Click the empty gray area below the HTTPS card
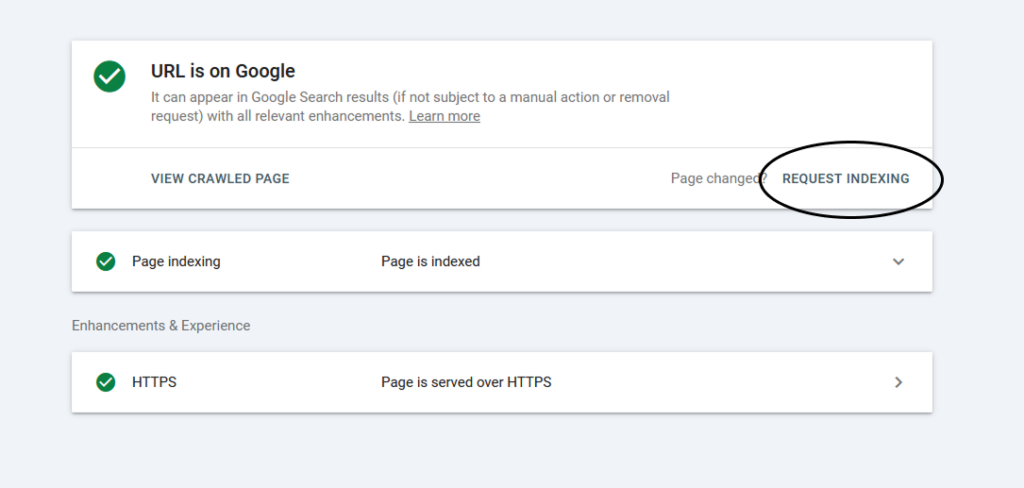The image size is (1024, 488). point(502,451)
